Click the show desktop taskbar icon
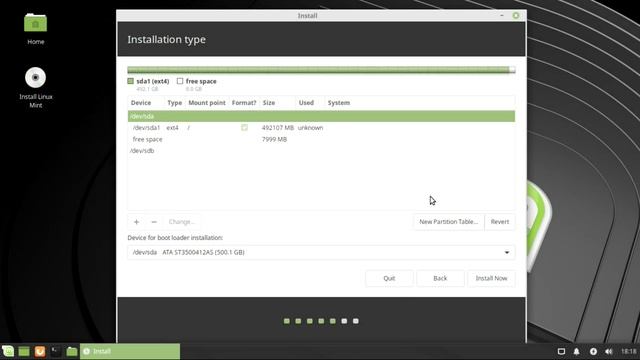The image size is (640, 360). pos(24,351)
